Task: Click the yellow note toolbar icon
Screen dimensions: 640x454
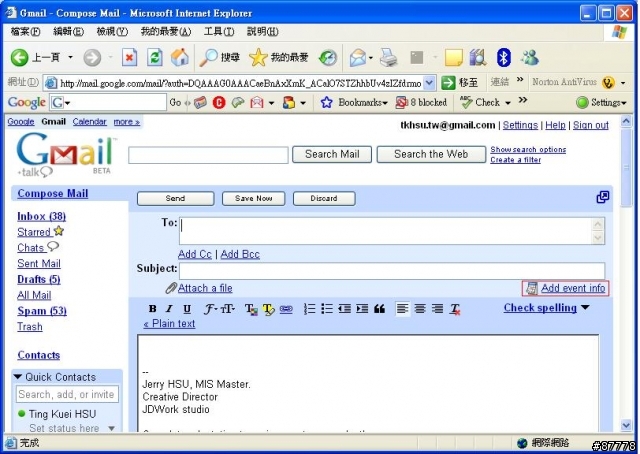Action: [453, 58]
